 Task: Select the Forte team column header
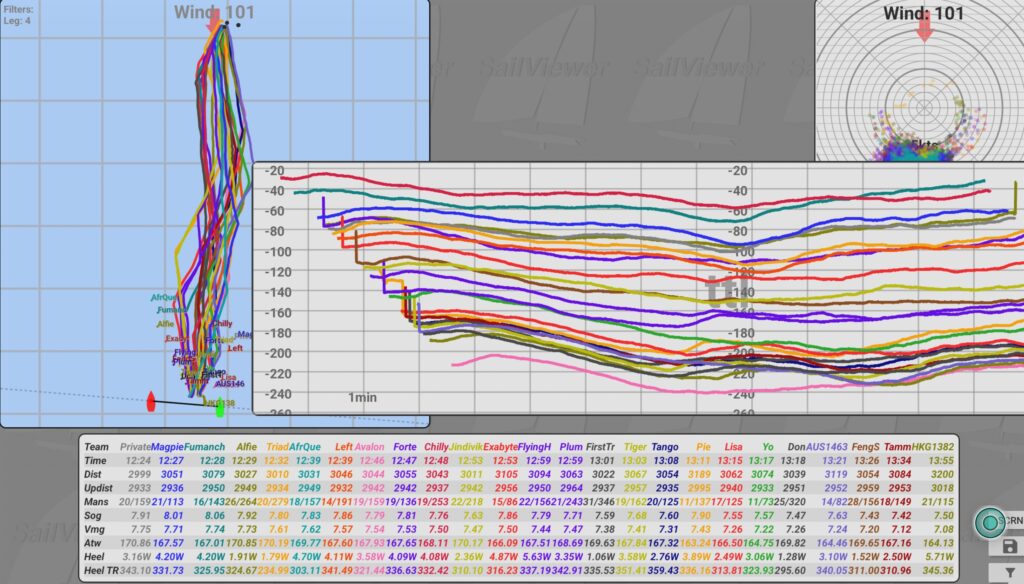405,447
